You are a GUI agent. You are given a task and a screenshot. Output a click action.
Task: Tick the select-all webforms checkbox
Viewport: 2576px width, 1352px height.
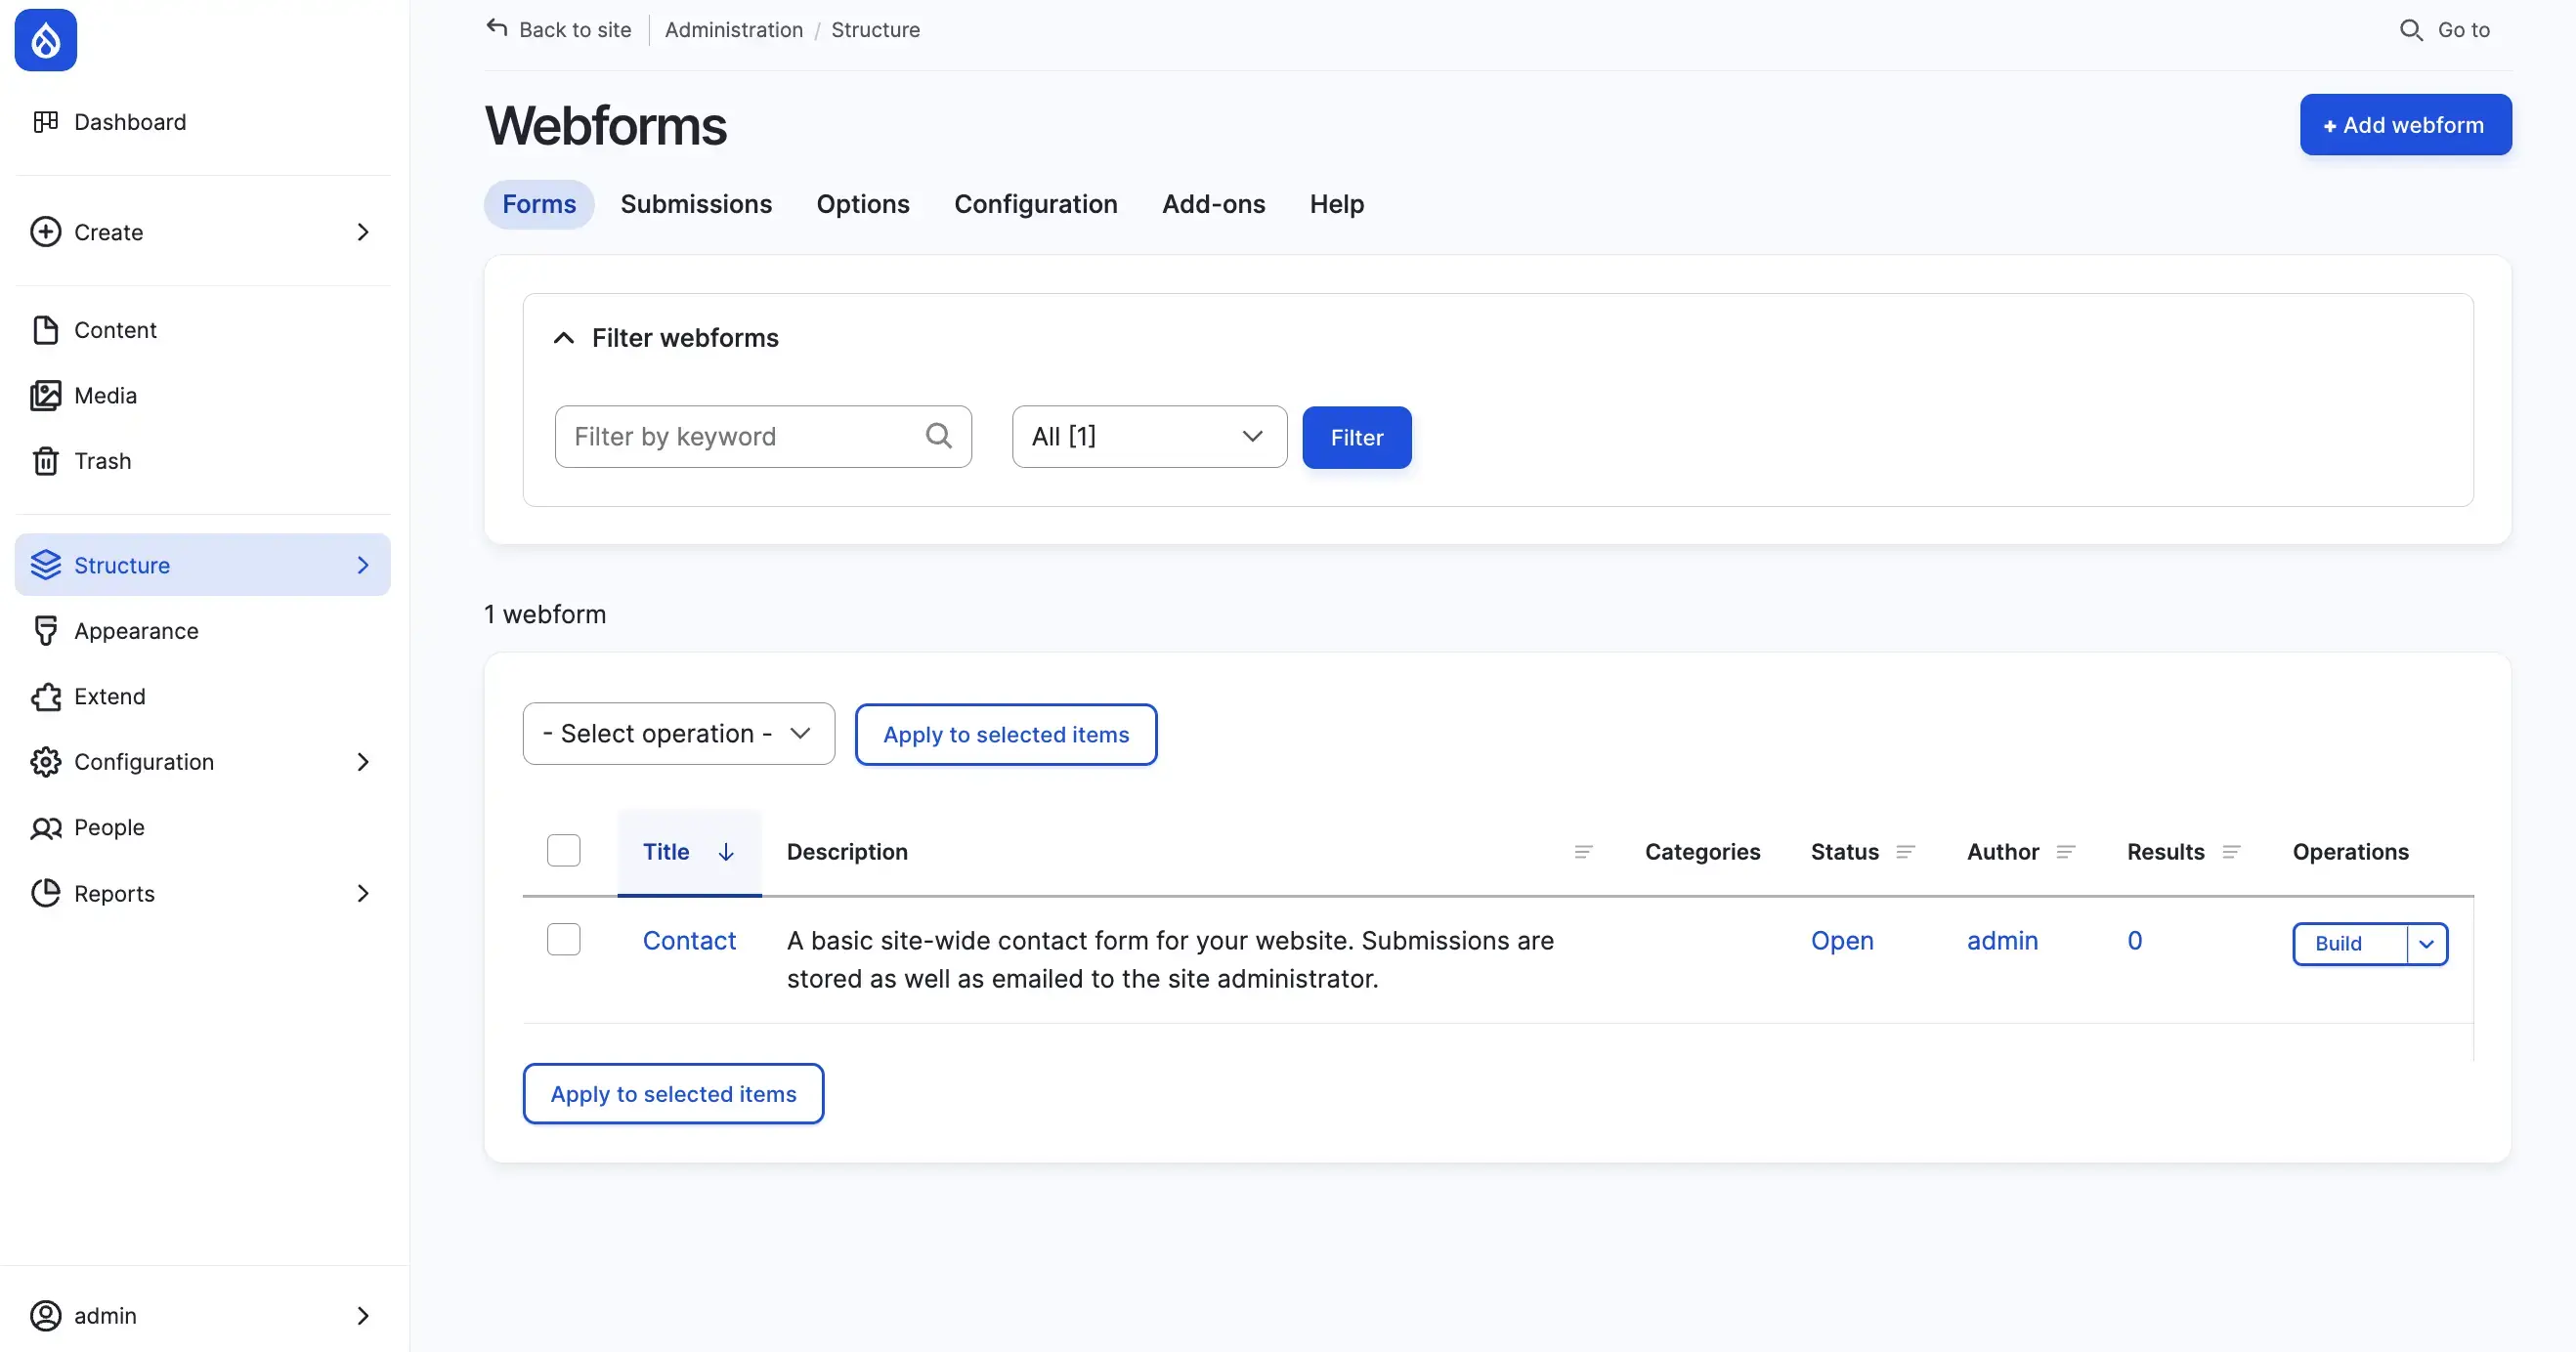(564, 851)
